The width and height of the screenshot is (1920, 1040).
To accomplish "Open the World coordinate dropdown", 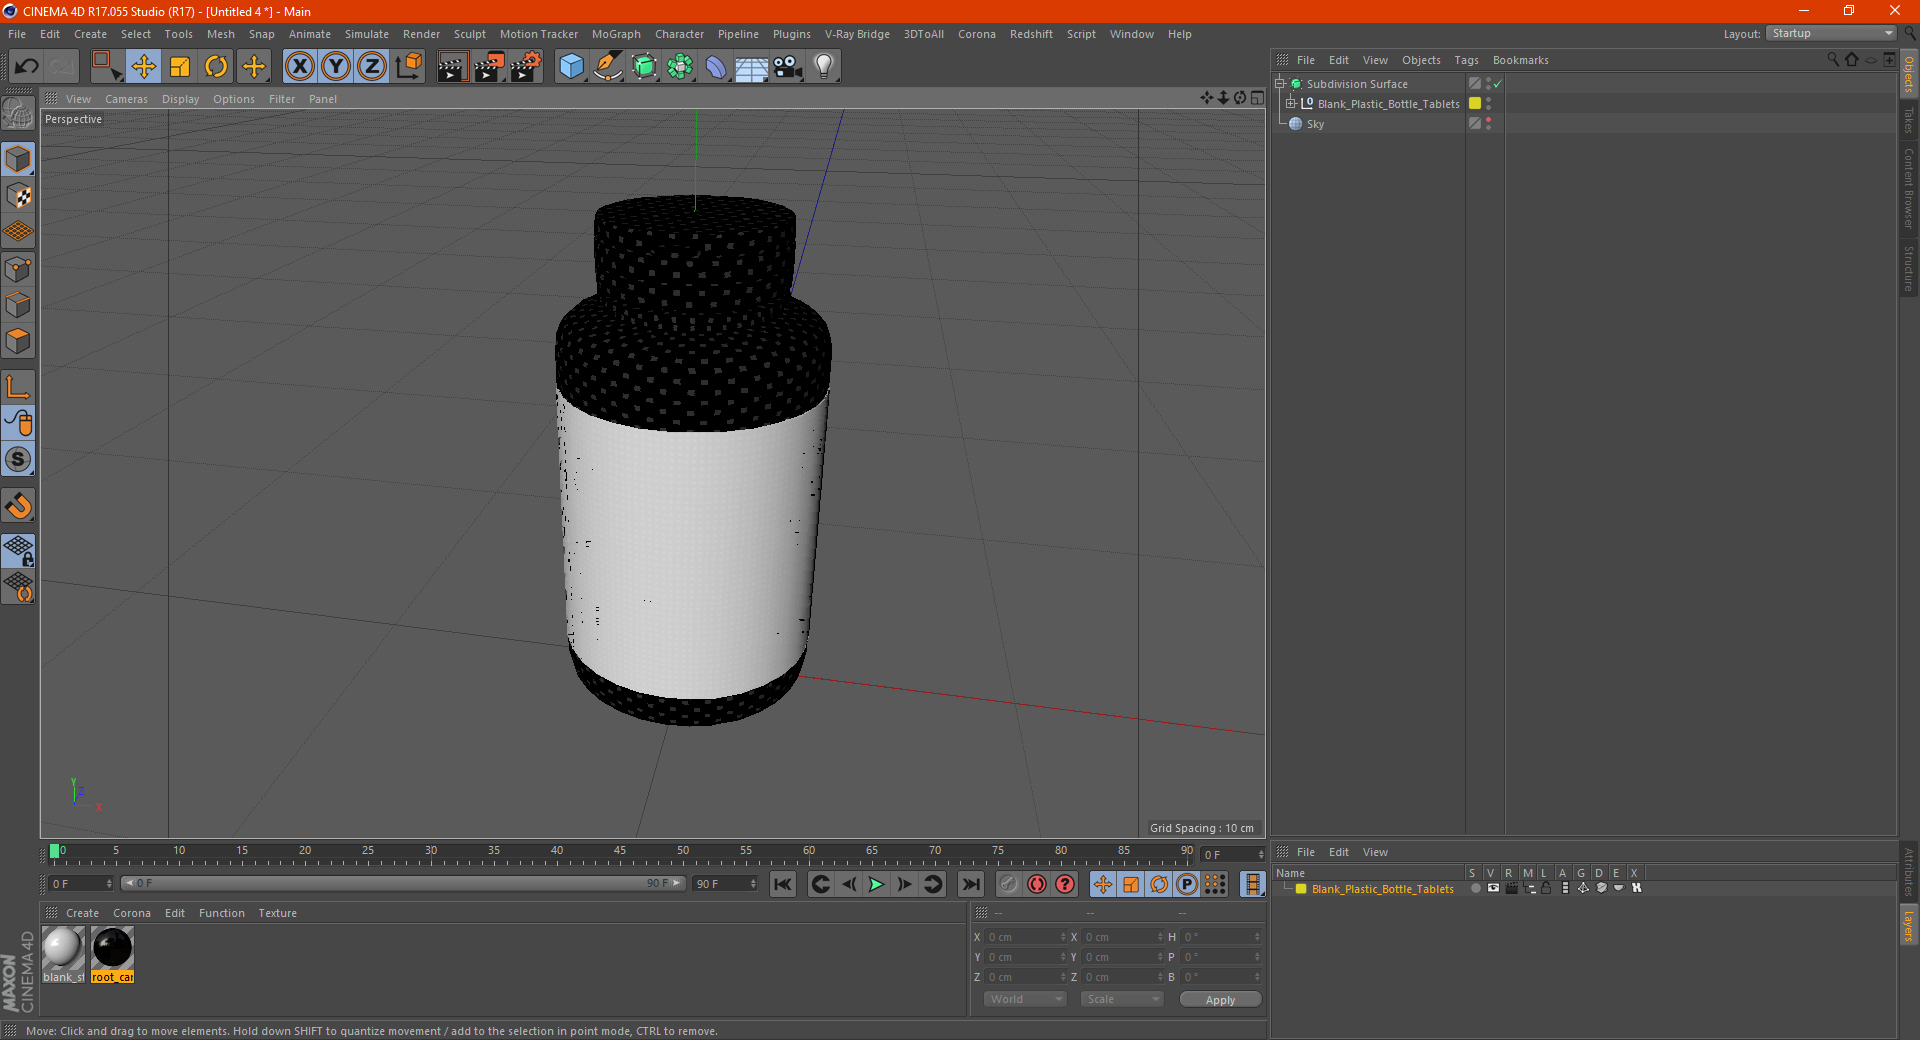I will tap(1025, 999).
